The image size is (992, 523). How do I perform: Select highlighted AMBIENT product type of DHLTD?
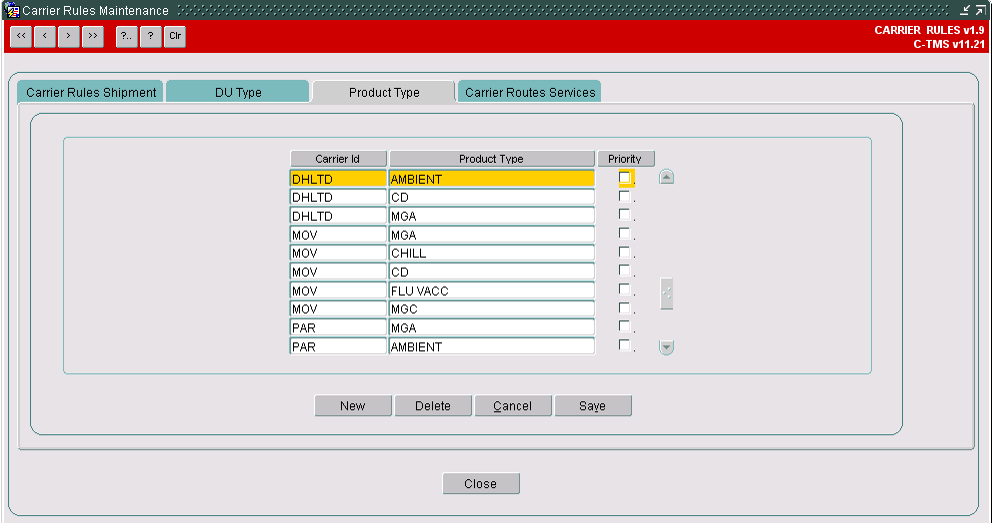(x=492, y=179)
